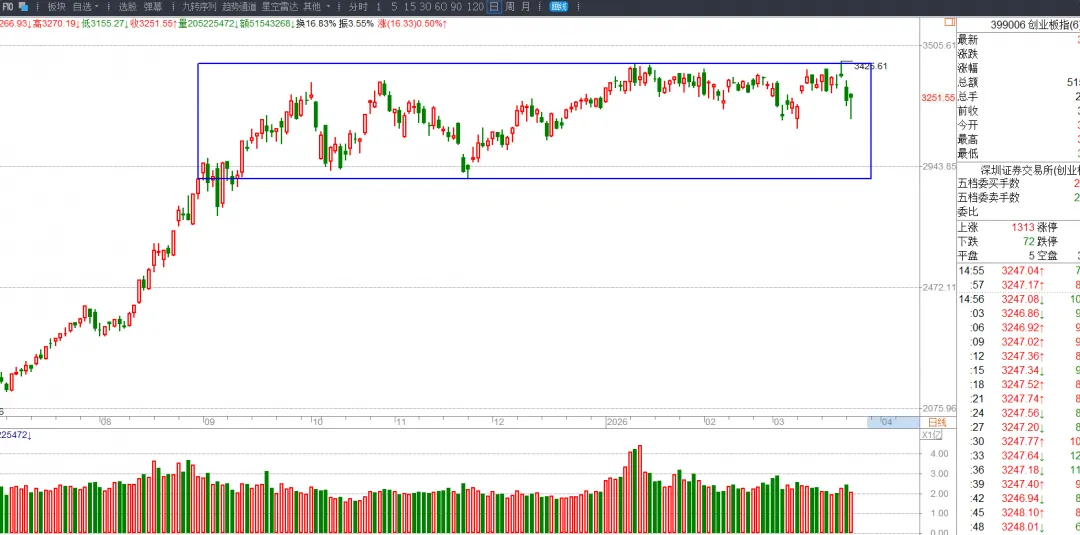Click the :45 tick at 3248.10
The height and width of the screenshot is (535, 1080).
pyautogui.click(x=1019, y=513)
